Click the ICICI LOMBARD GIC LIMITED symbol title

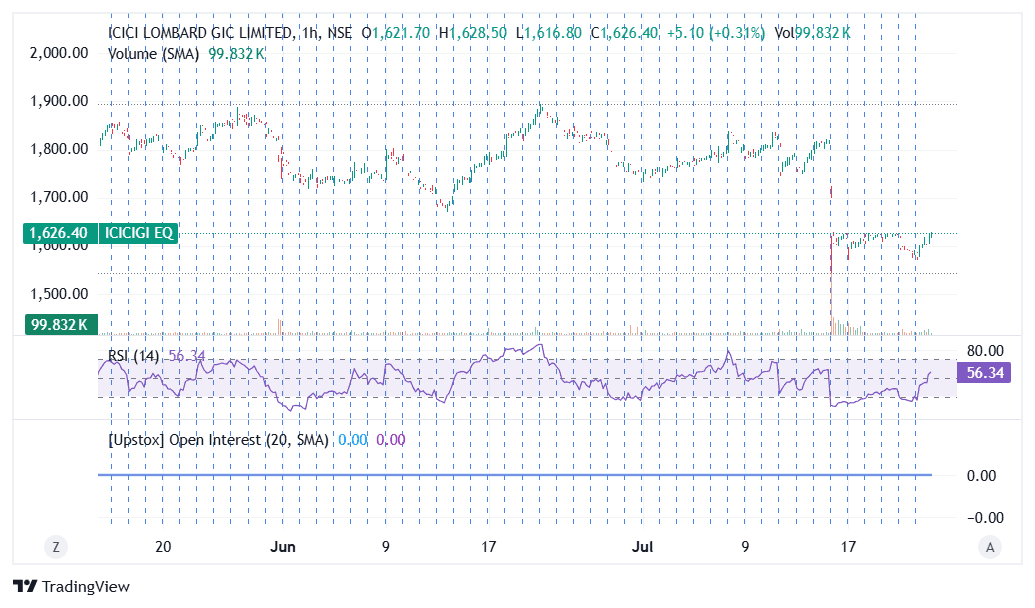201,32
